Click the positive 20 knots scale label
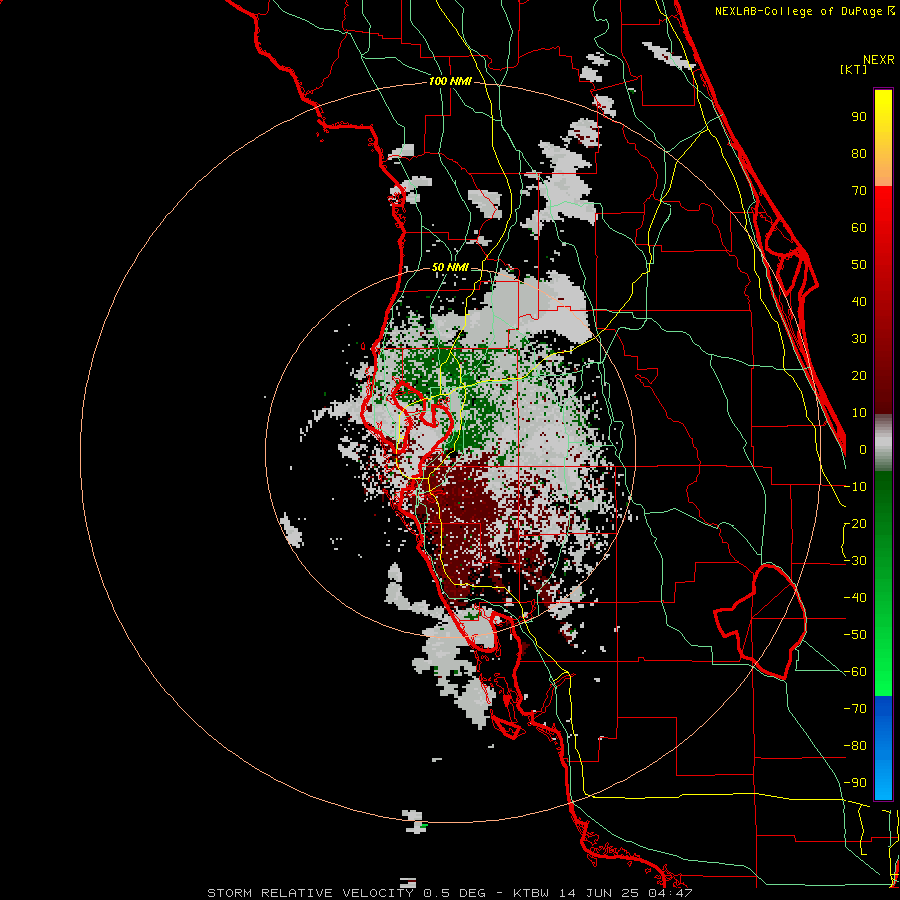 tap(859, 376)
